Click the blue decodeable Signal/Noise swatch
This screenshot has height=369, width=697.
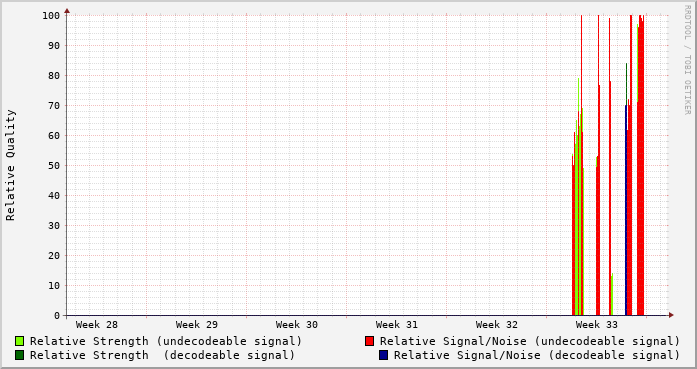point(384,355)
